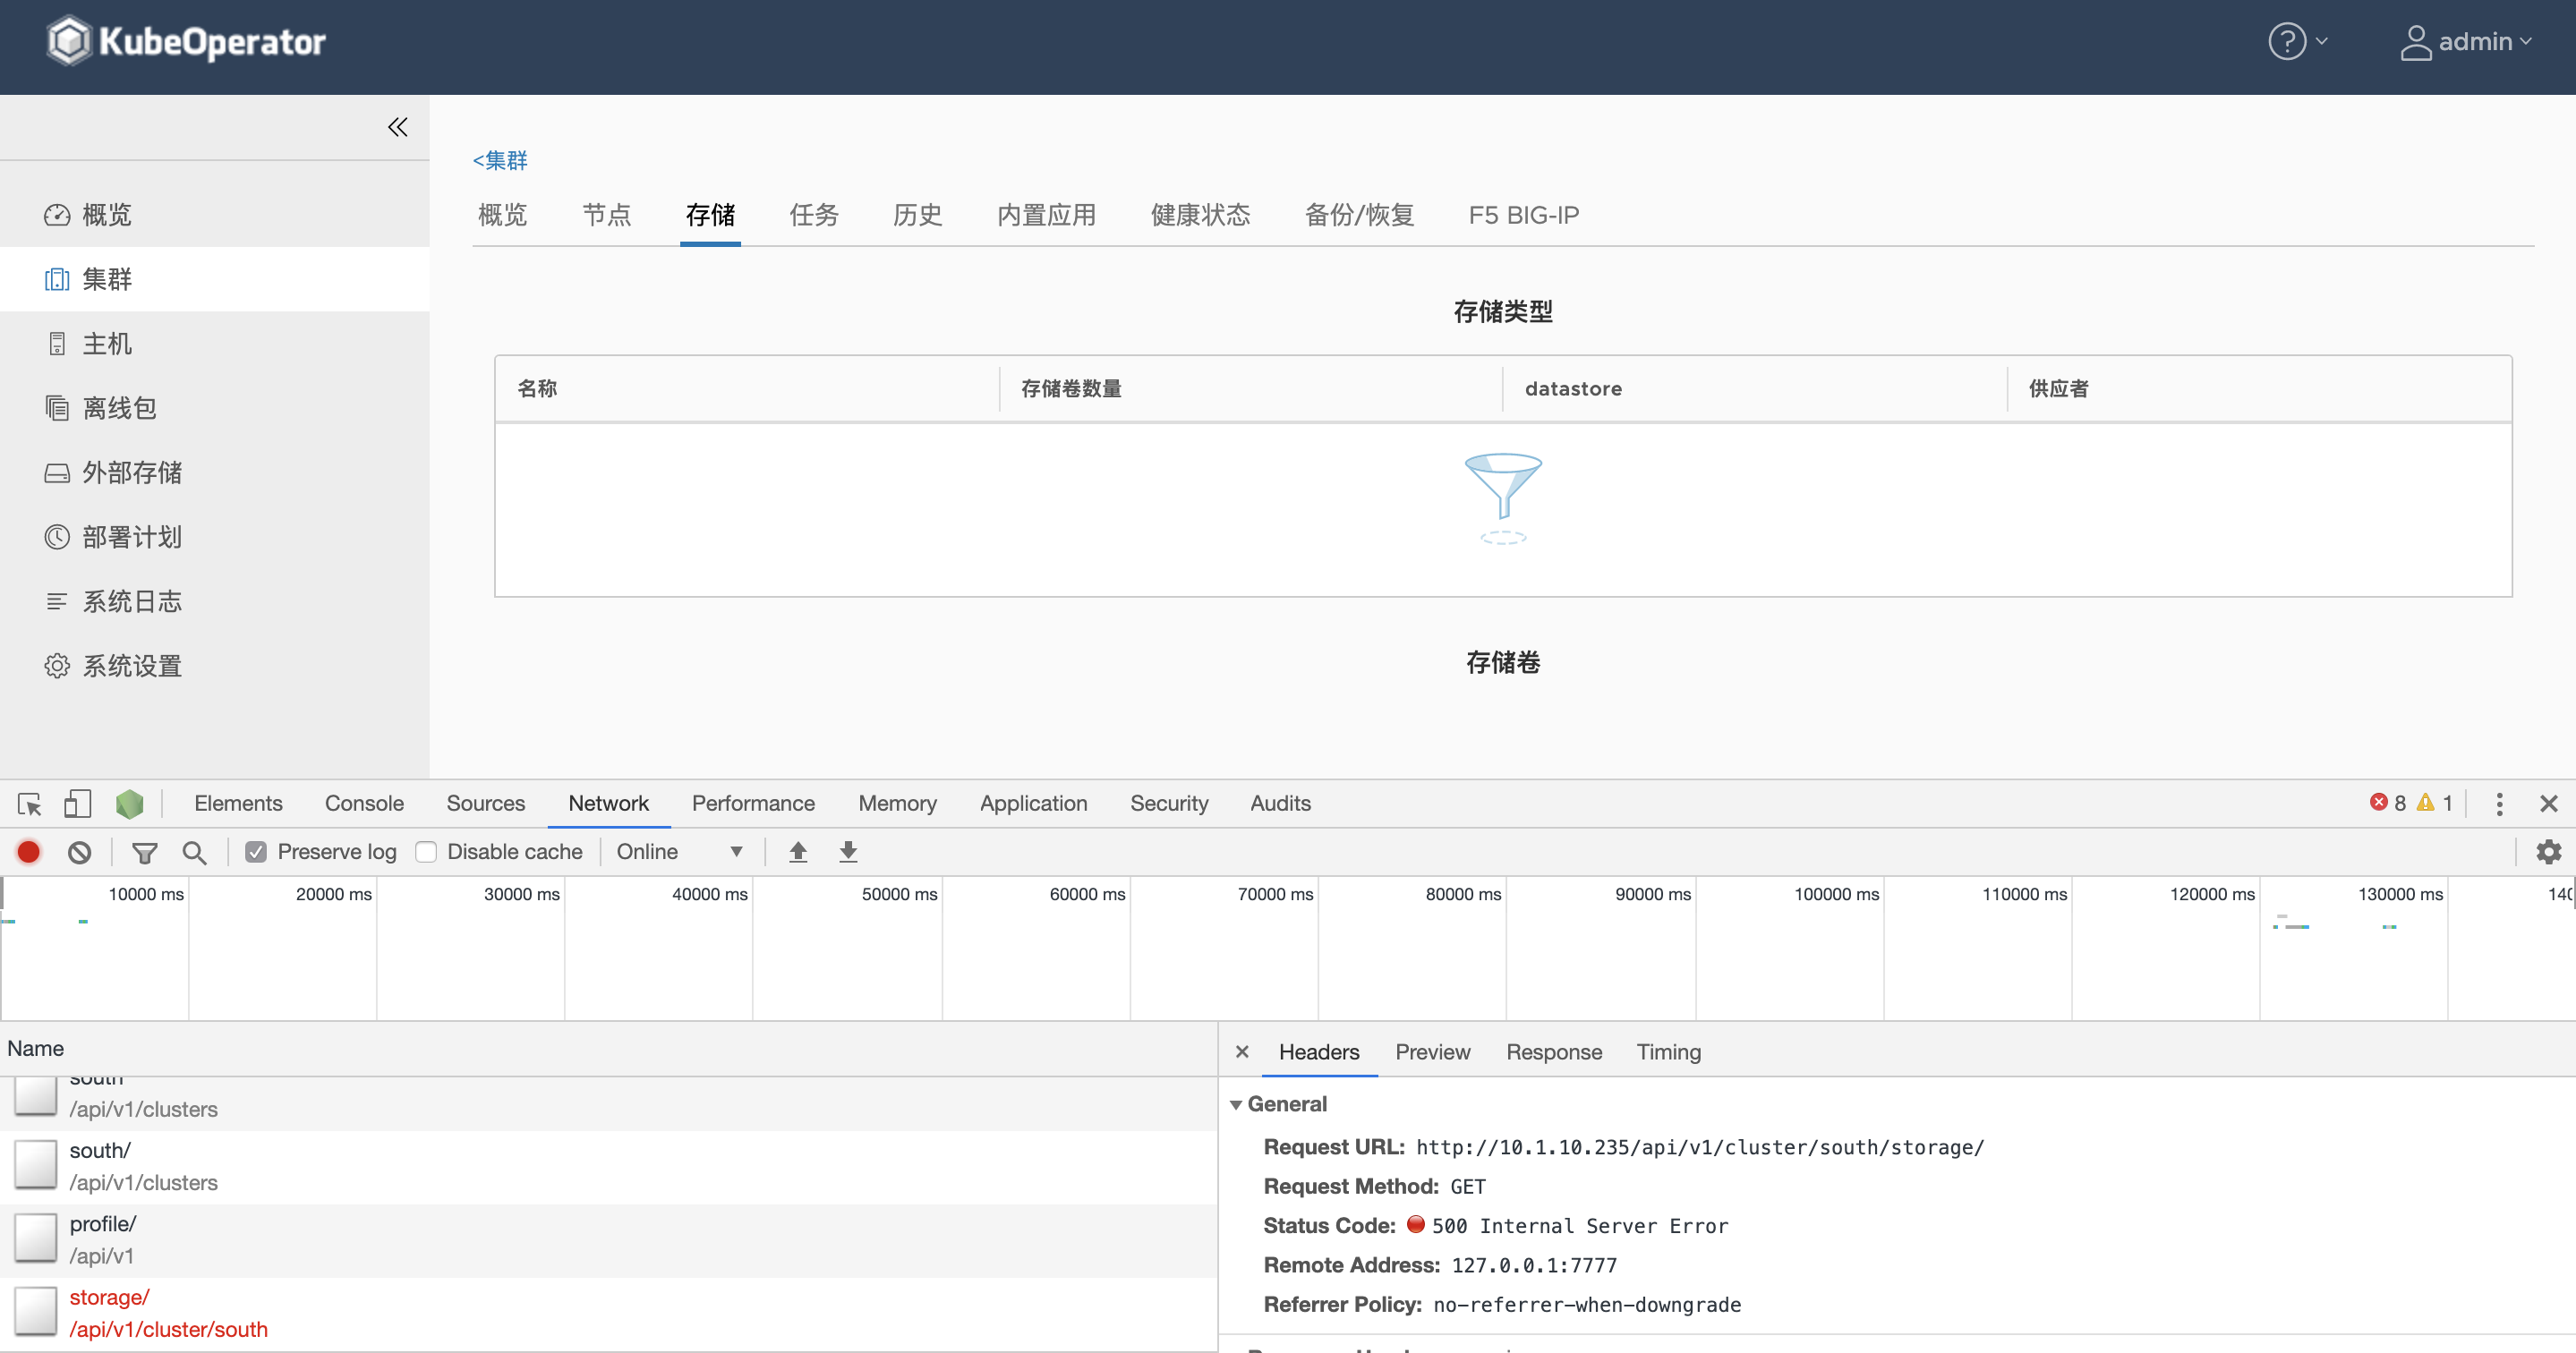Select the profile/ request row

click(608, 1240)
